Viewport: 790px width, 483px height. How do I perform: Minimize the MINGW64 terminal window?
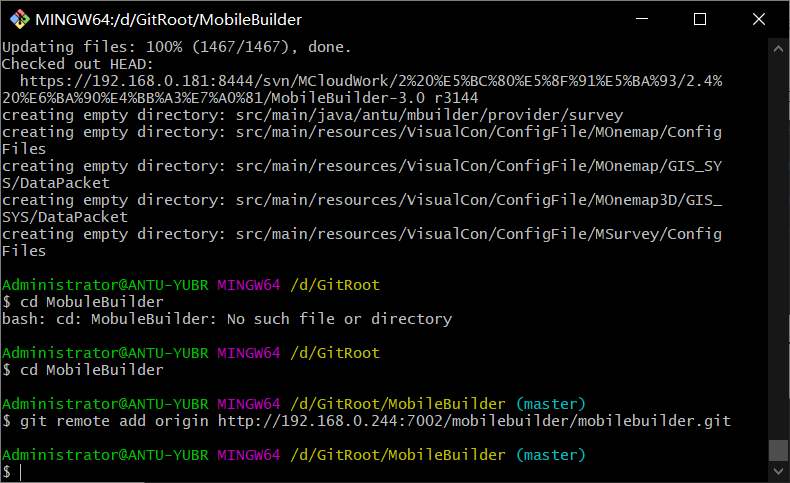tap(642, 19)
